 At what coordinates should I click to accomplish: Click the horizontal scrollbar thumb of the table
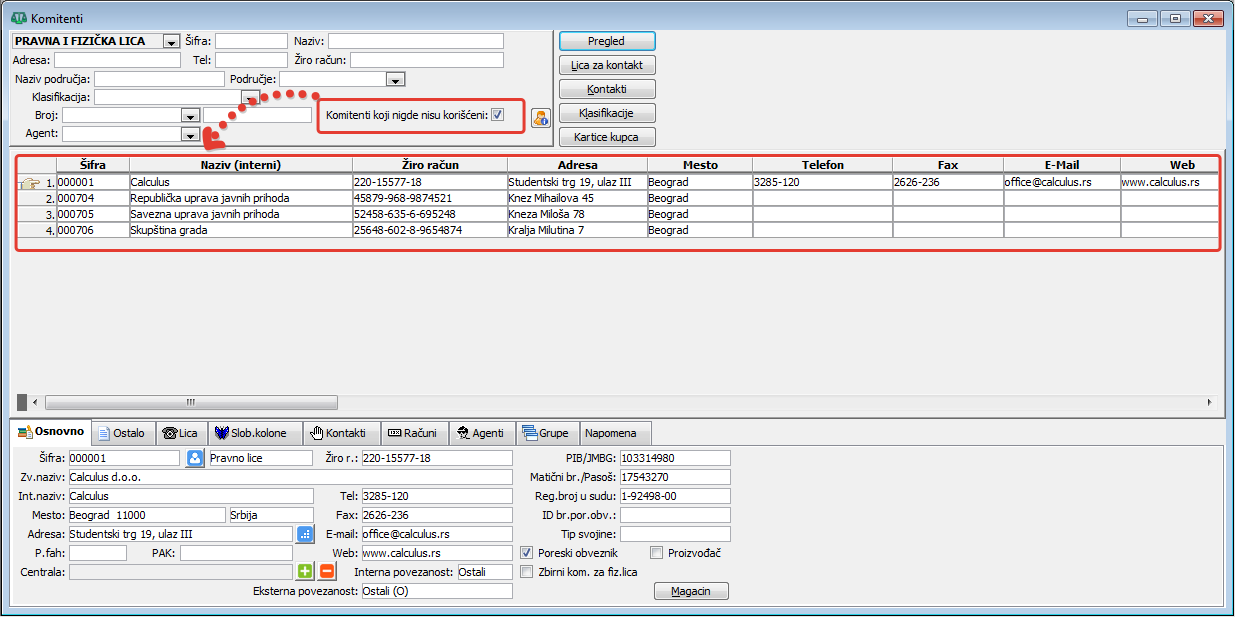191,401
